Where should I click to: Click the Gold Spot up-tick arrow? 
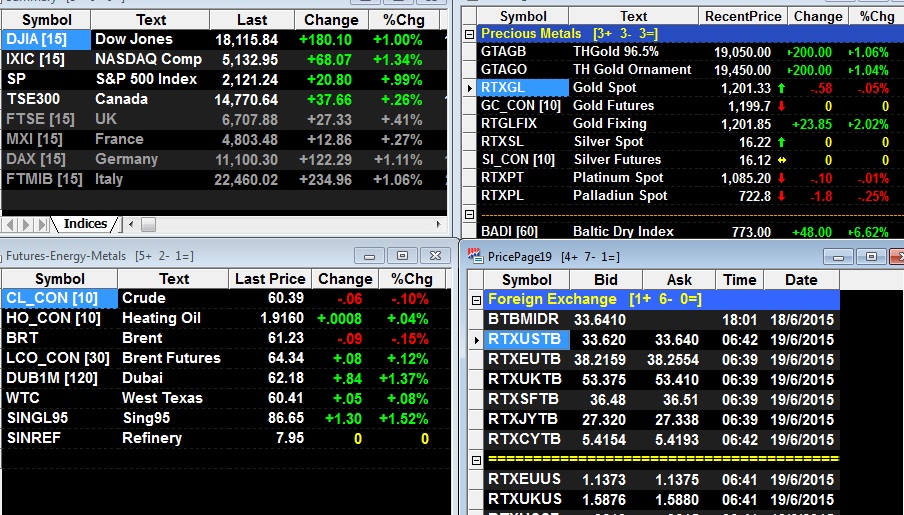pyautogui.click(x=781, y=88)
